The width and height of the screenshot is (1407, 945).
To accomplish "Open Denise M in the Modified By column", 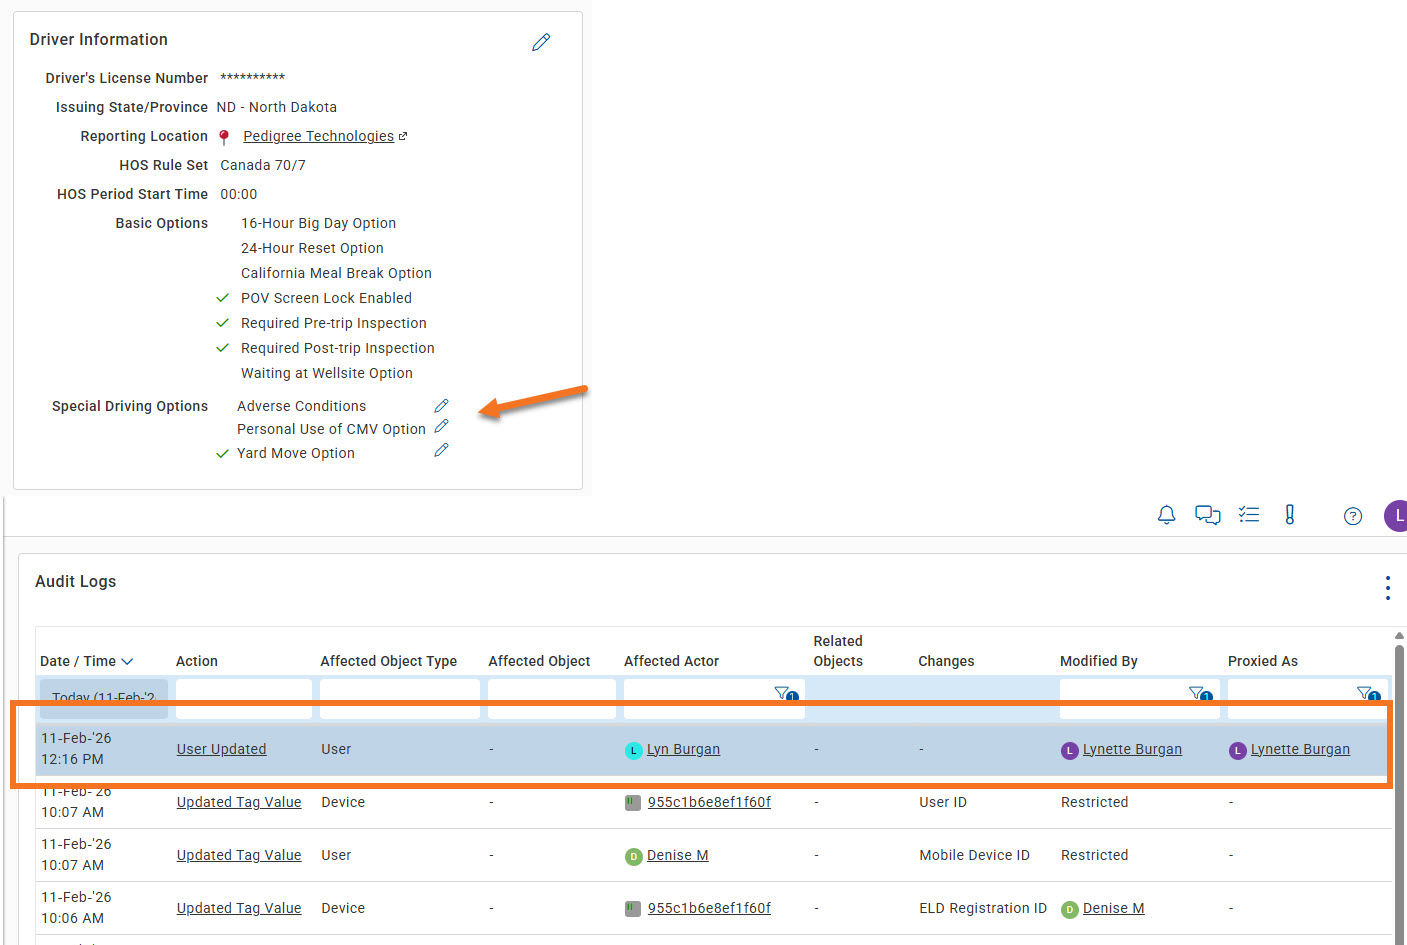I will 1113,908.
